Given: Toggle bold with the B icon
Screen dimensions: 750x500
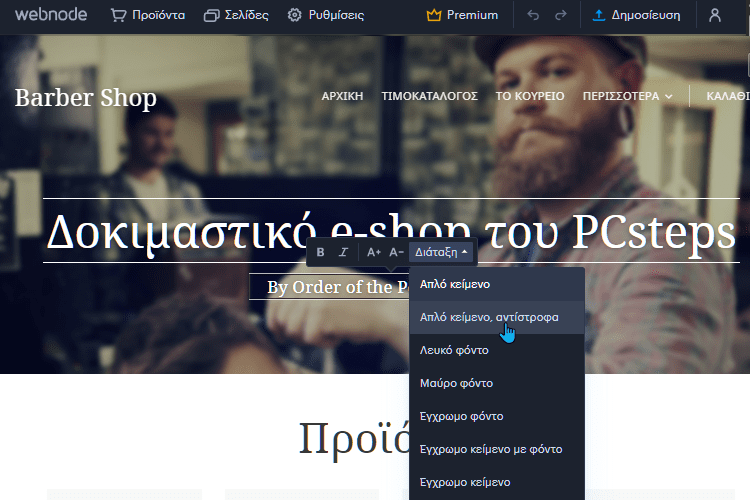Looking at the screenshot, I should [320, 252].
